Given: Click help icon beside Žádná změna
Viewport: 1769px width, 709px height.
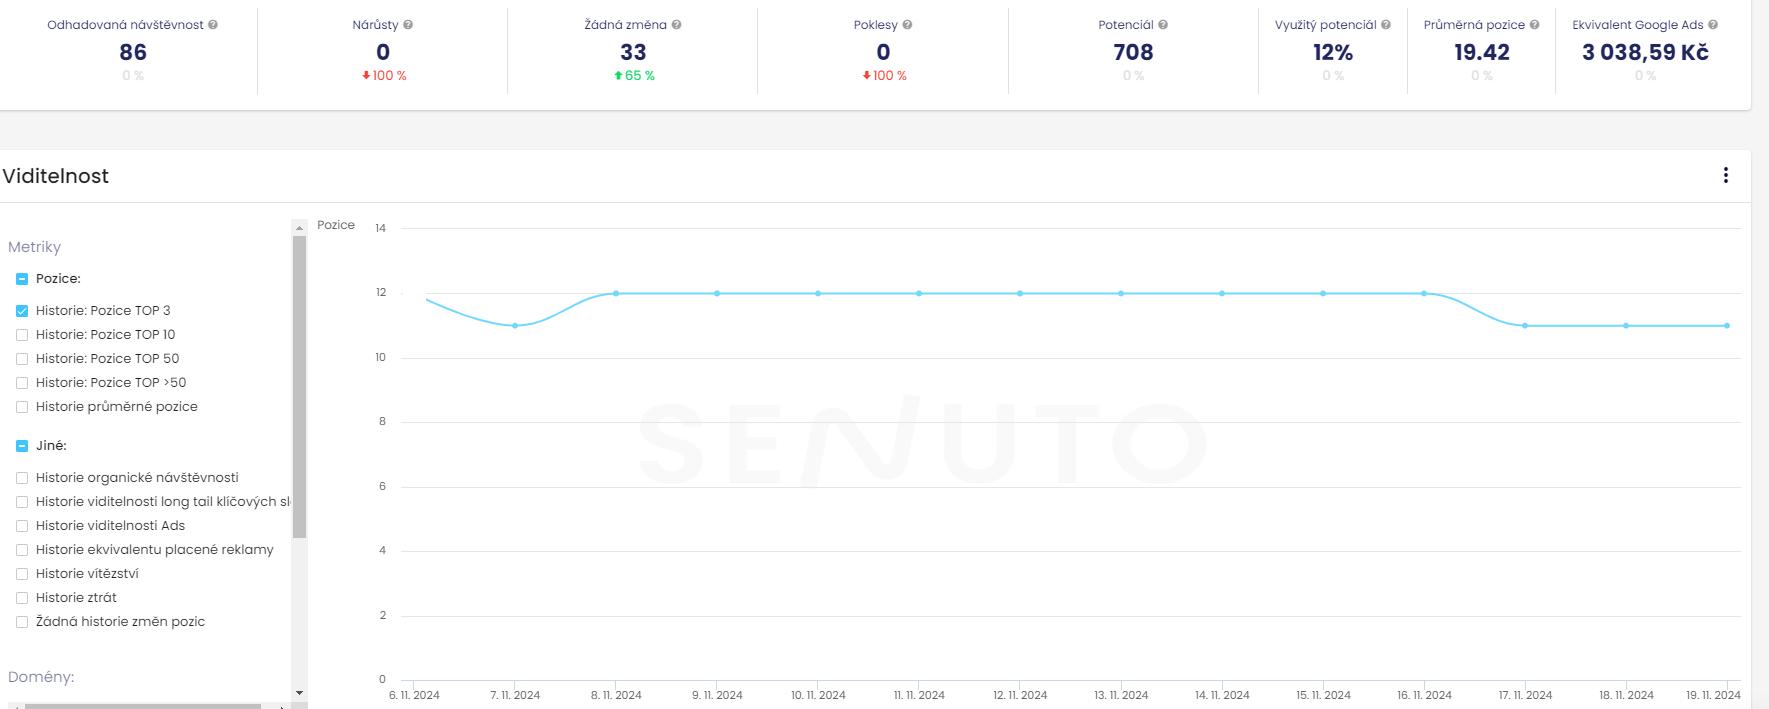Looking at the screenshot, I should coord(677,25).
